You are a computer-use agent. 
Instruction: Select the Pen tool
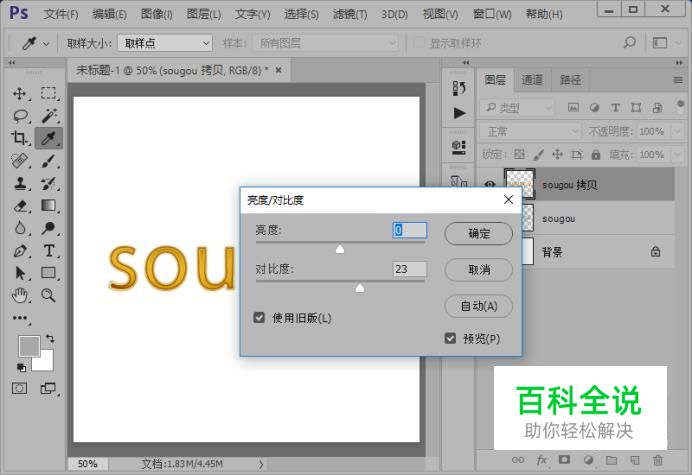20,251
